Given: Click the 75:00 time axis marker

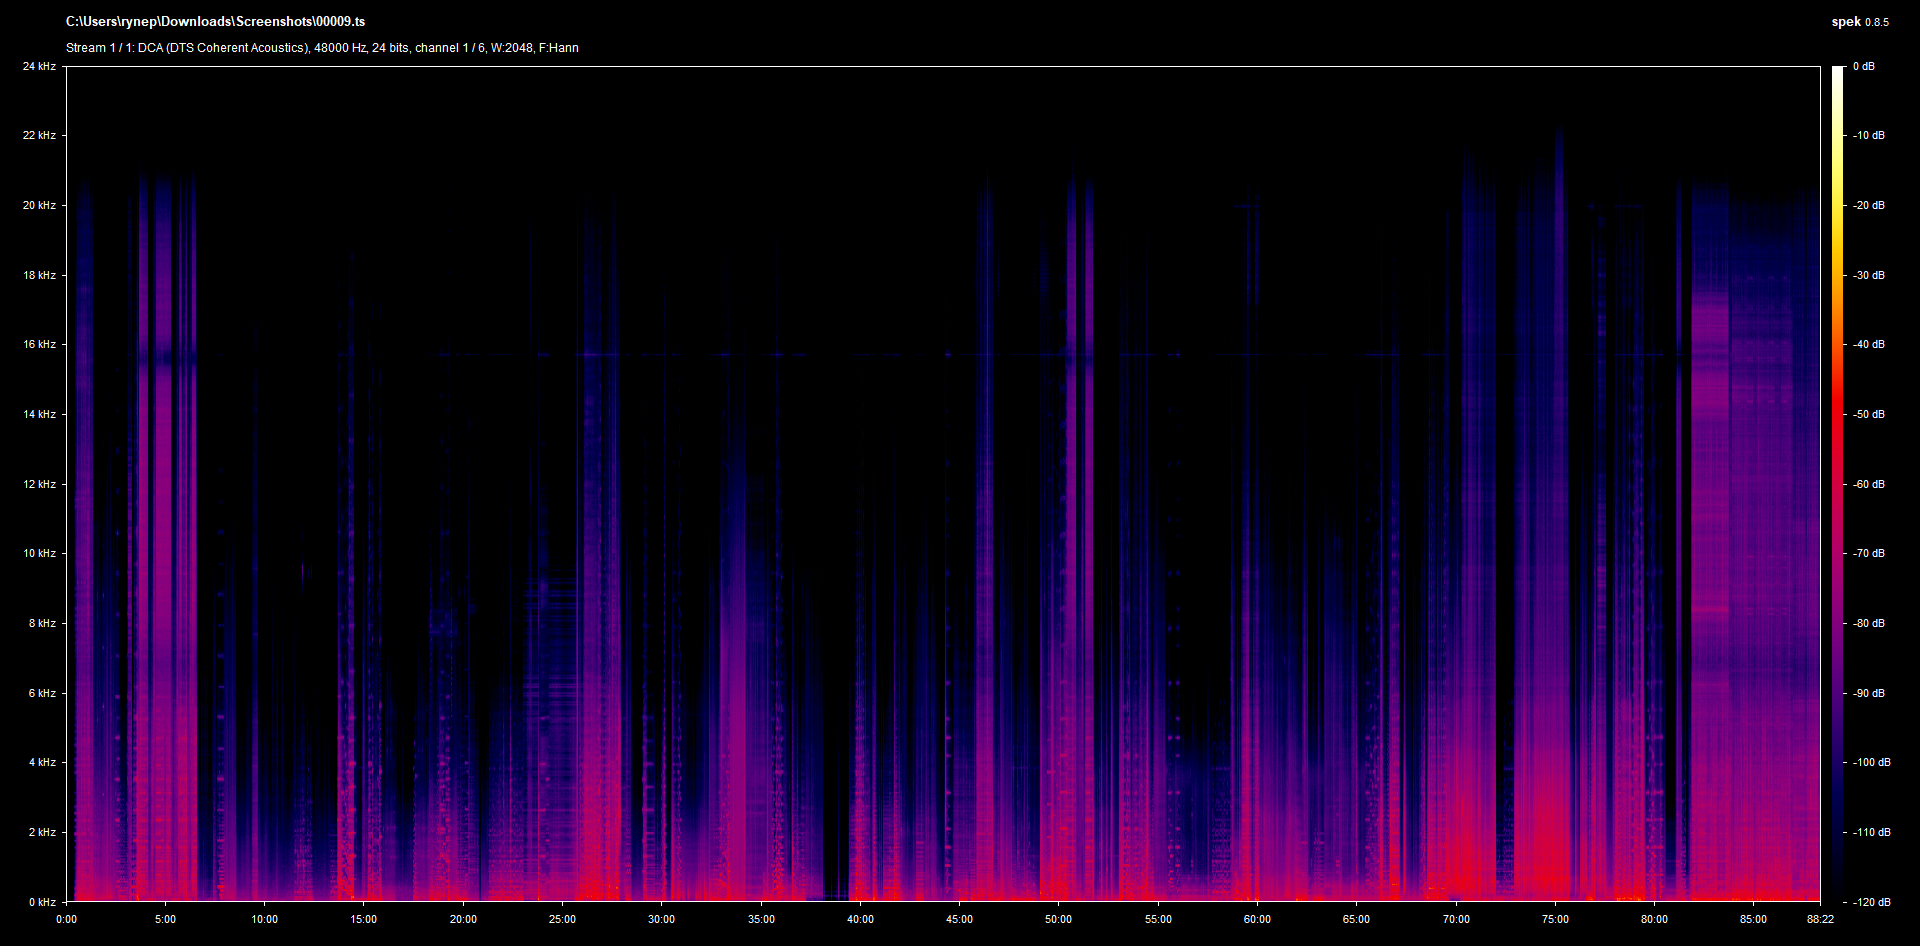Looking at the screenshot, I should [1555, 920].
